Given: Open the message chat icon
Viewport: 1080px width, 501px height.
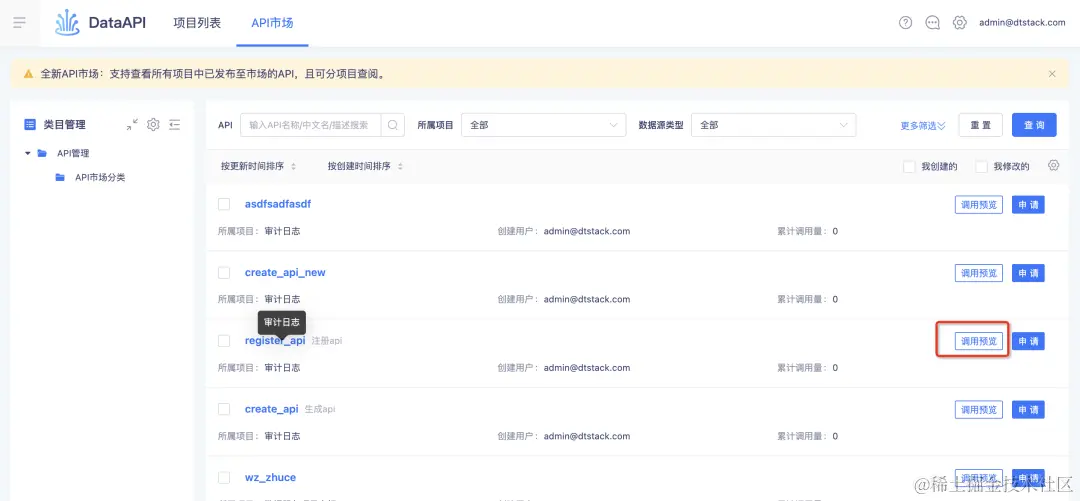Looking at the screenshot, I should click(933, 23).
